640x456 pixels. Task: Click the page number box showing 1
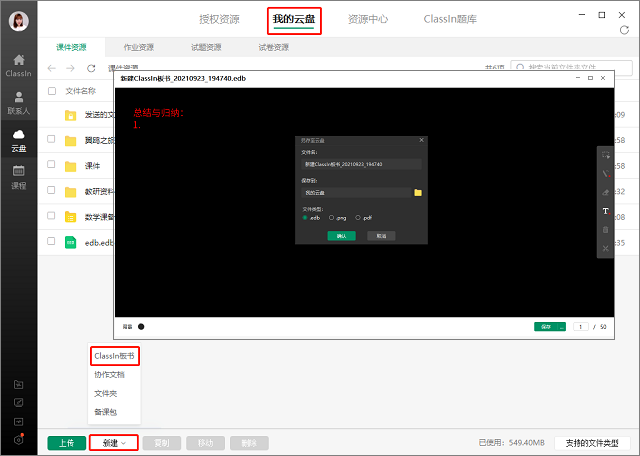coord(581,327)
